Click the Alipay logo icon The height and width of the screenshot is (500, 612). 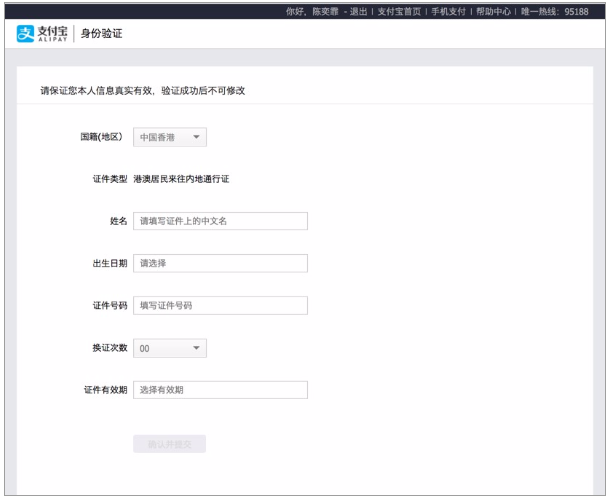click(26, 35)
